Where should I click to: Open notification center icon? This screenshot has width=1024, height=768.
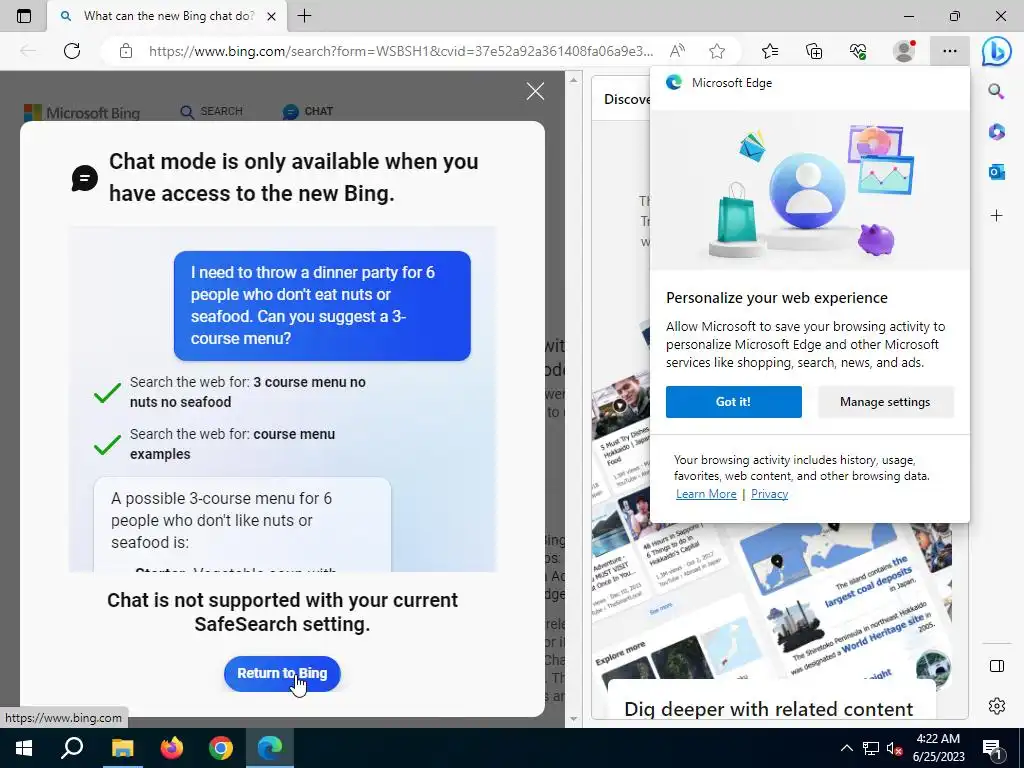[992, 748]
